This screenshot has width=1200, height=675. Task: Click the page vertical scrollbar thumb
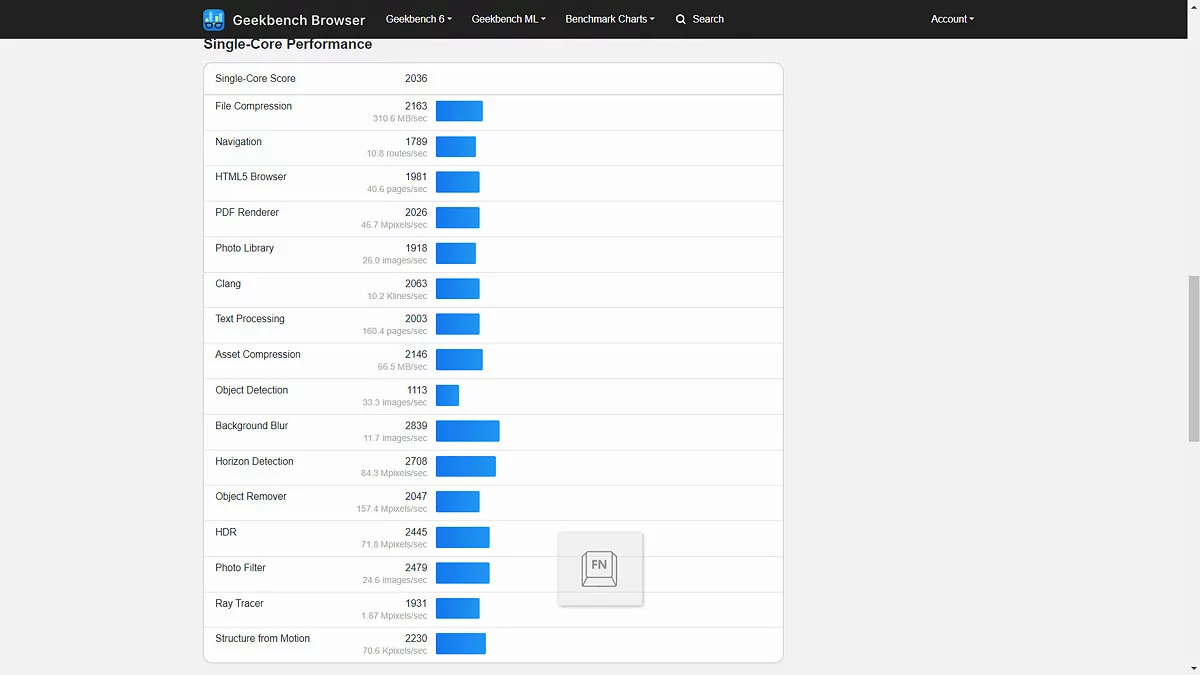1192,358
